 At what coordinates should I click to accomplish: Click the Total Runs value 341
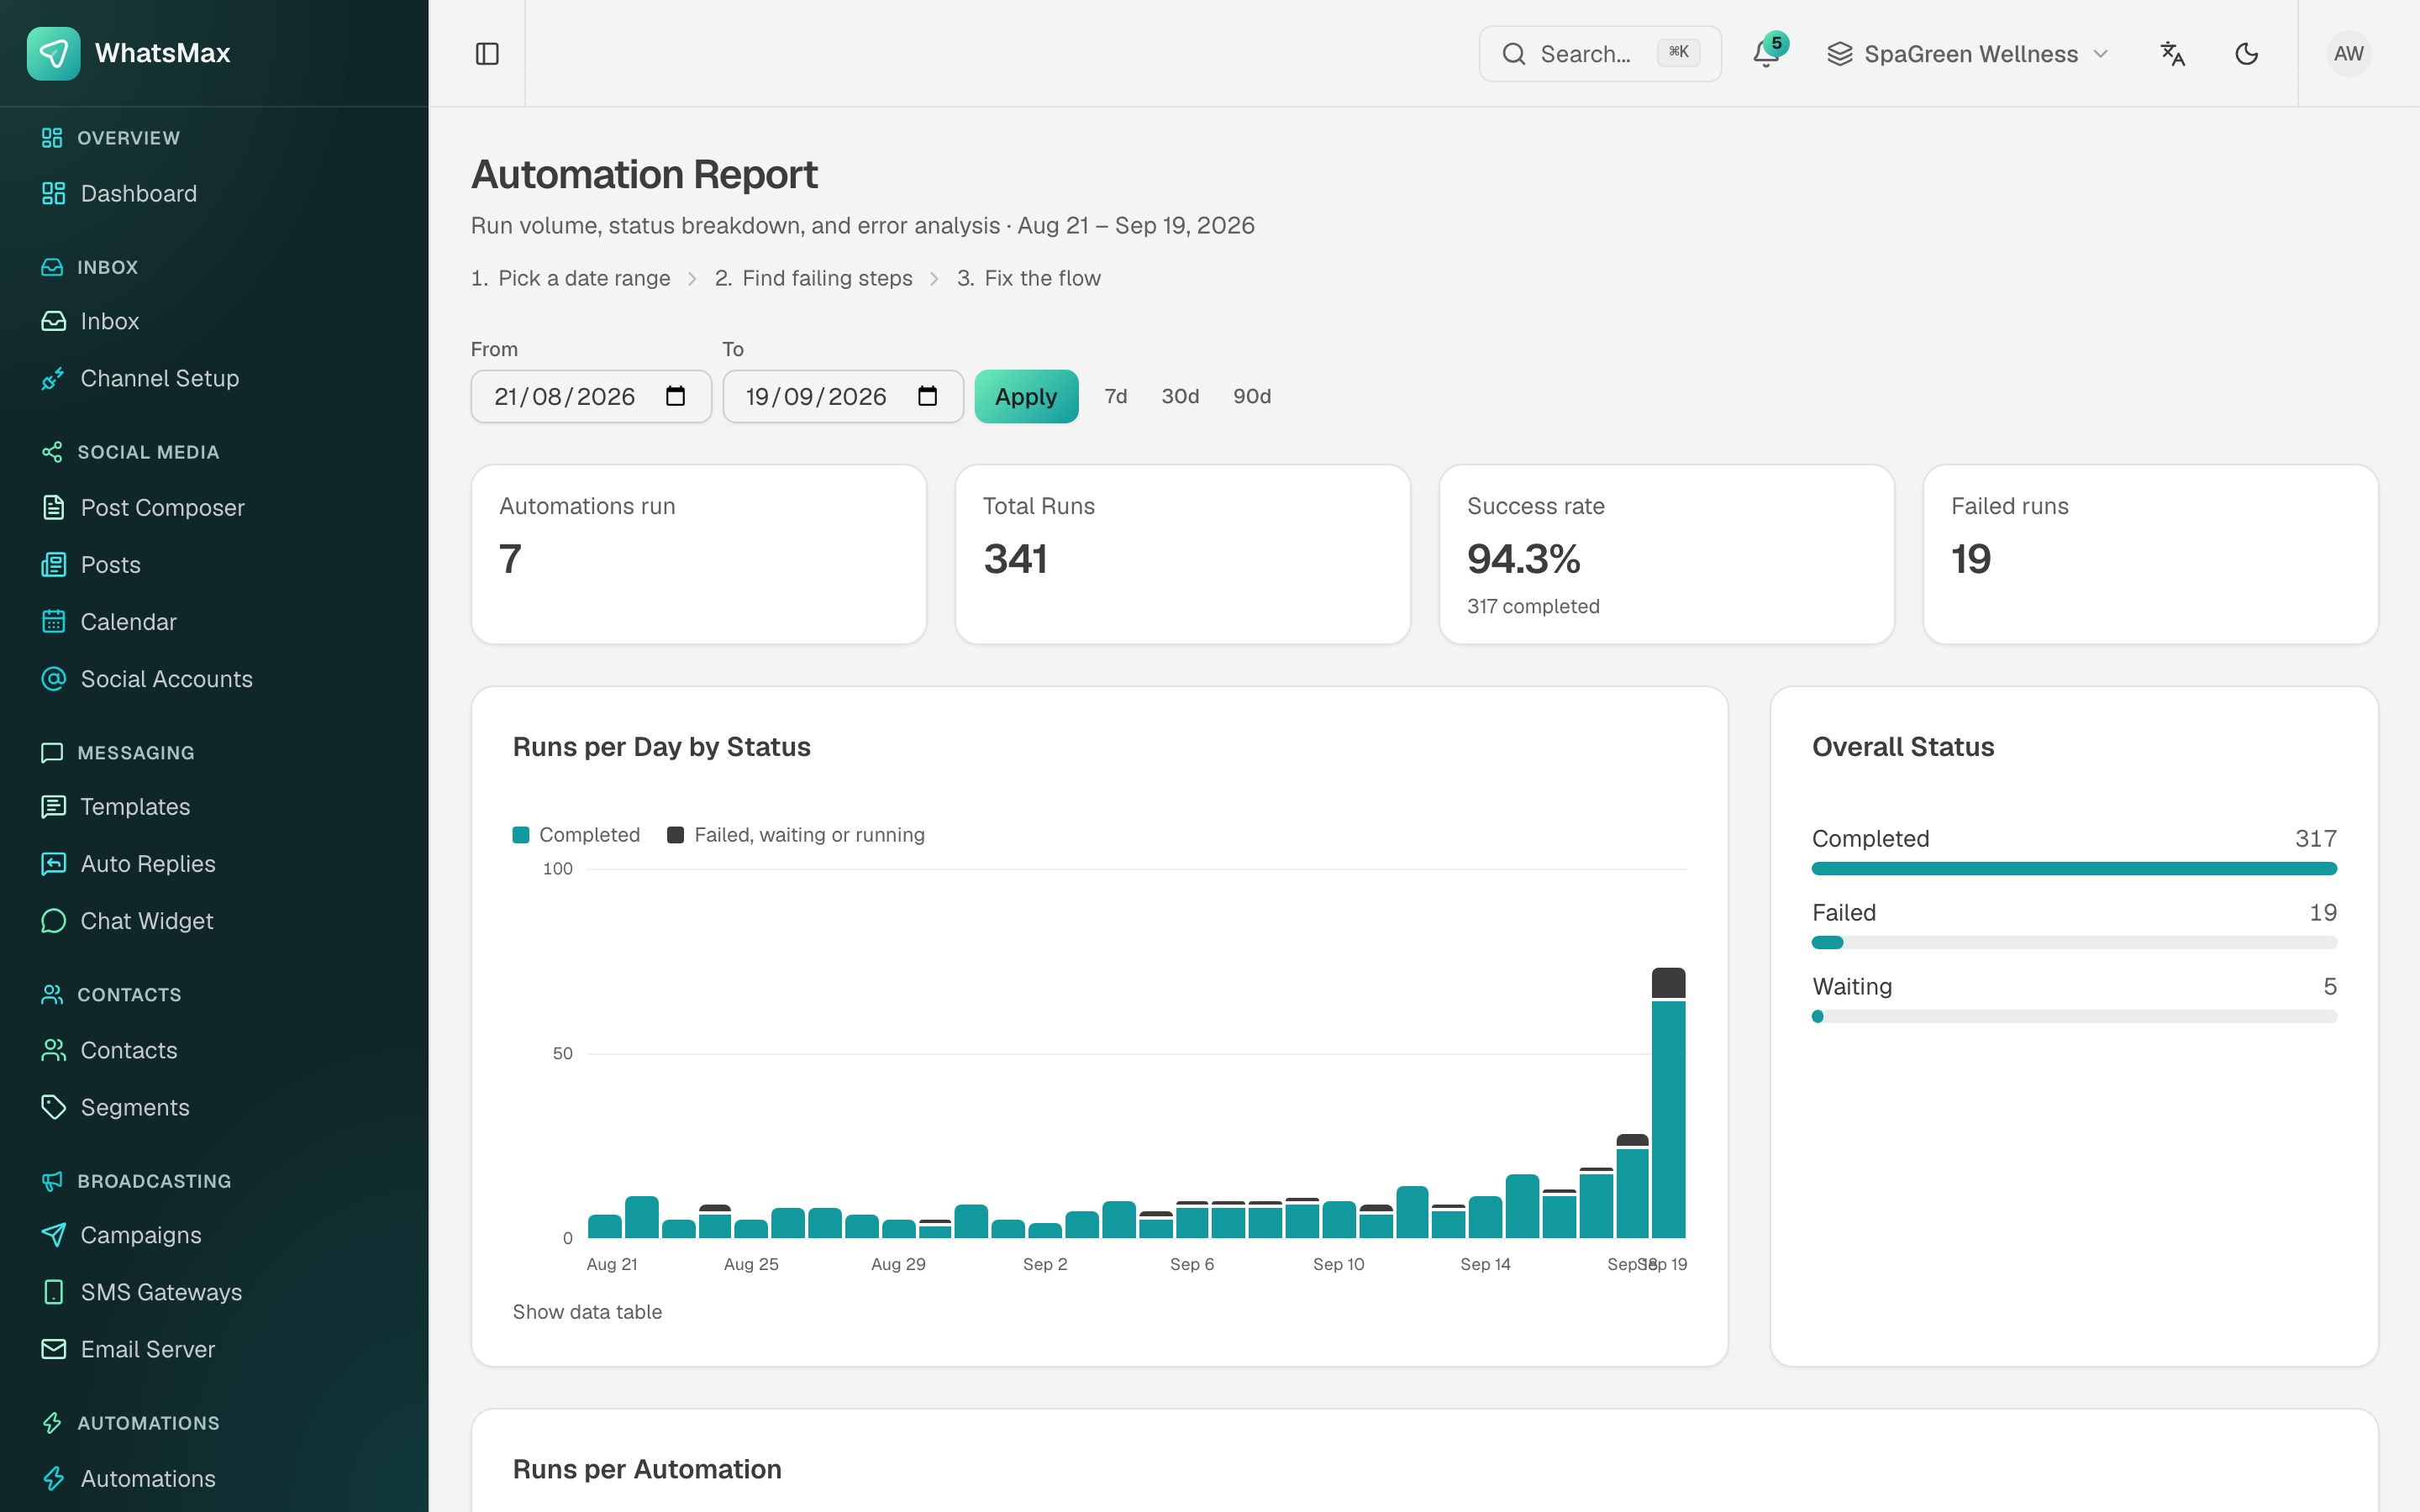tap(1015, 559)
